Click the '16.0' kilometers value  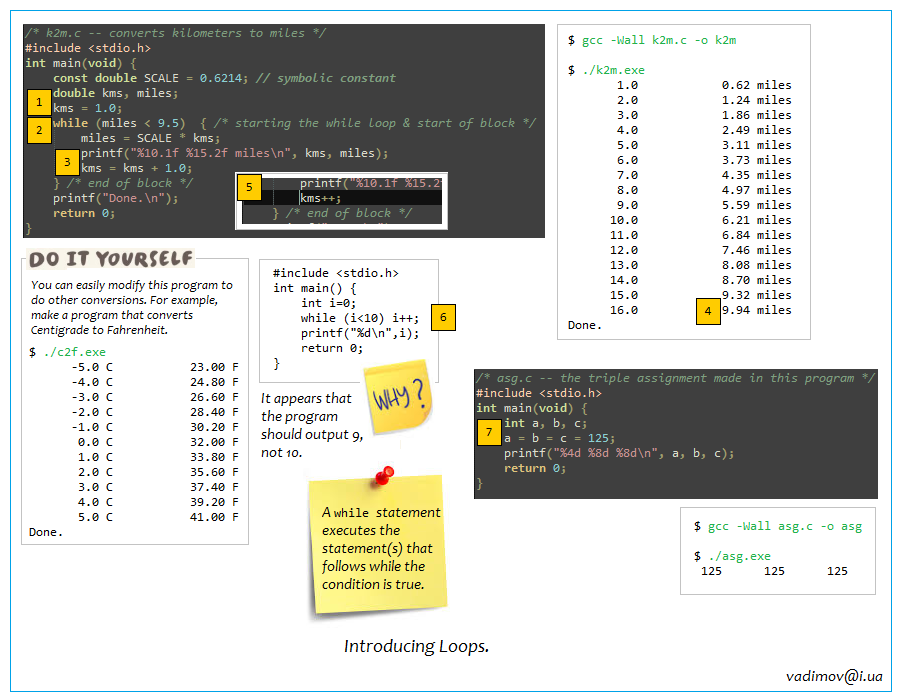coord(624,310)
